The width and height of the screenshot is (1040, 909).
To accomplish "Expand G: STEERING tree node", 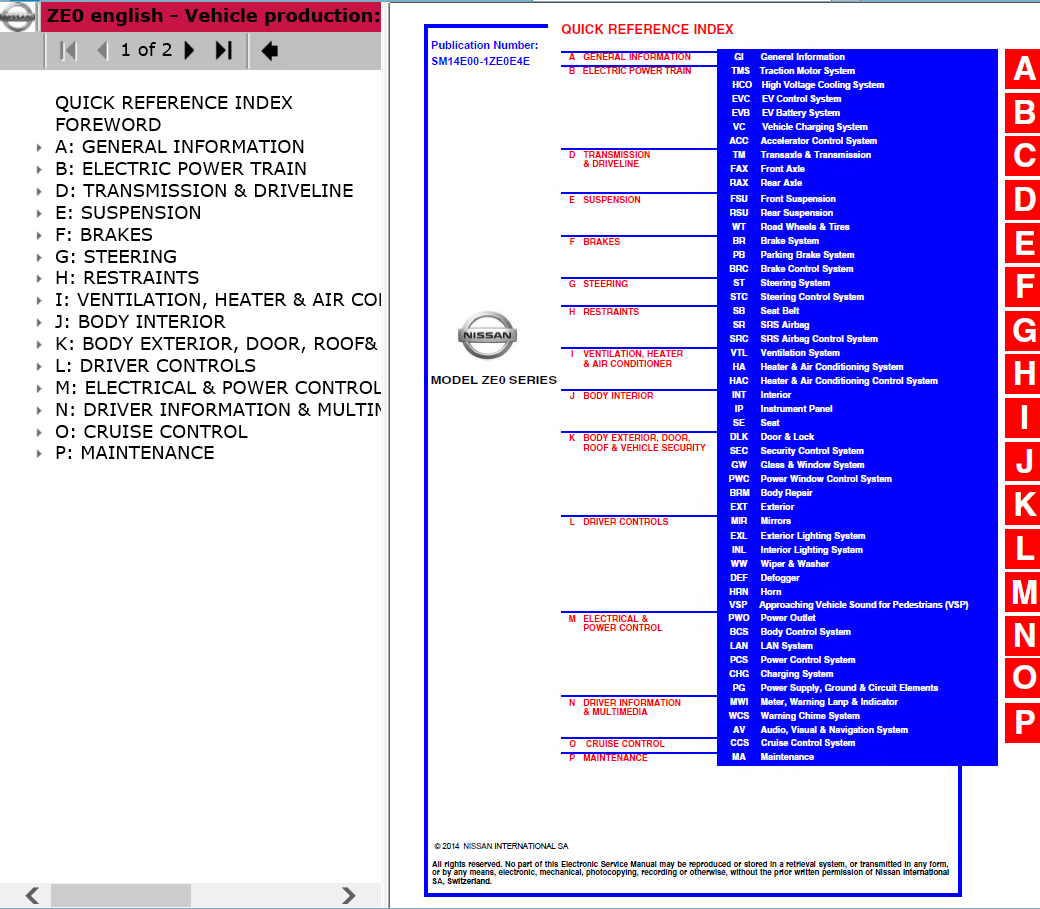I will tap(39, 257).
